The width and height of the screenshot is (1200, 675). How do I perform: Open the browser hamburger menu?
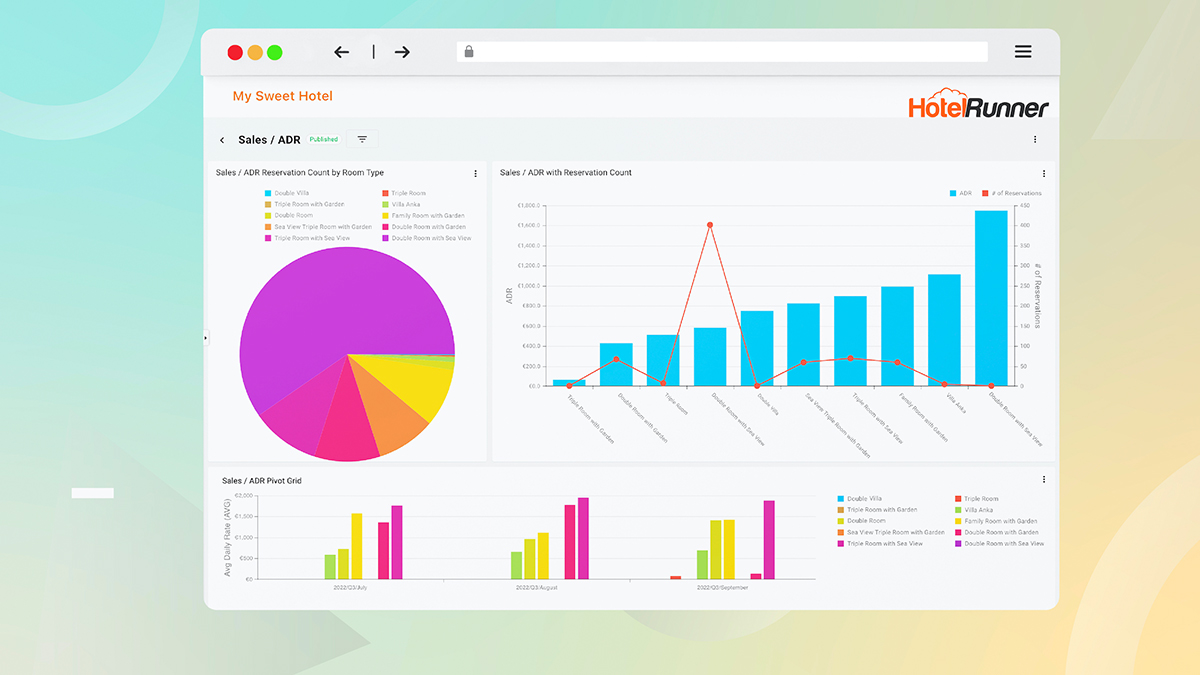[x=1023, y=52]
